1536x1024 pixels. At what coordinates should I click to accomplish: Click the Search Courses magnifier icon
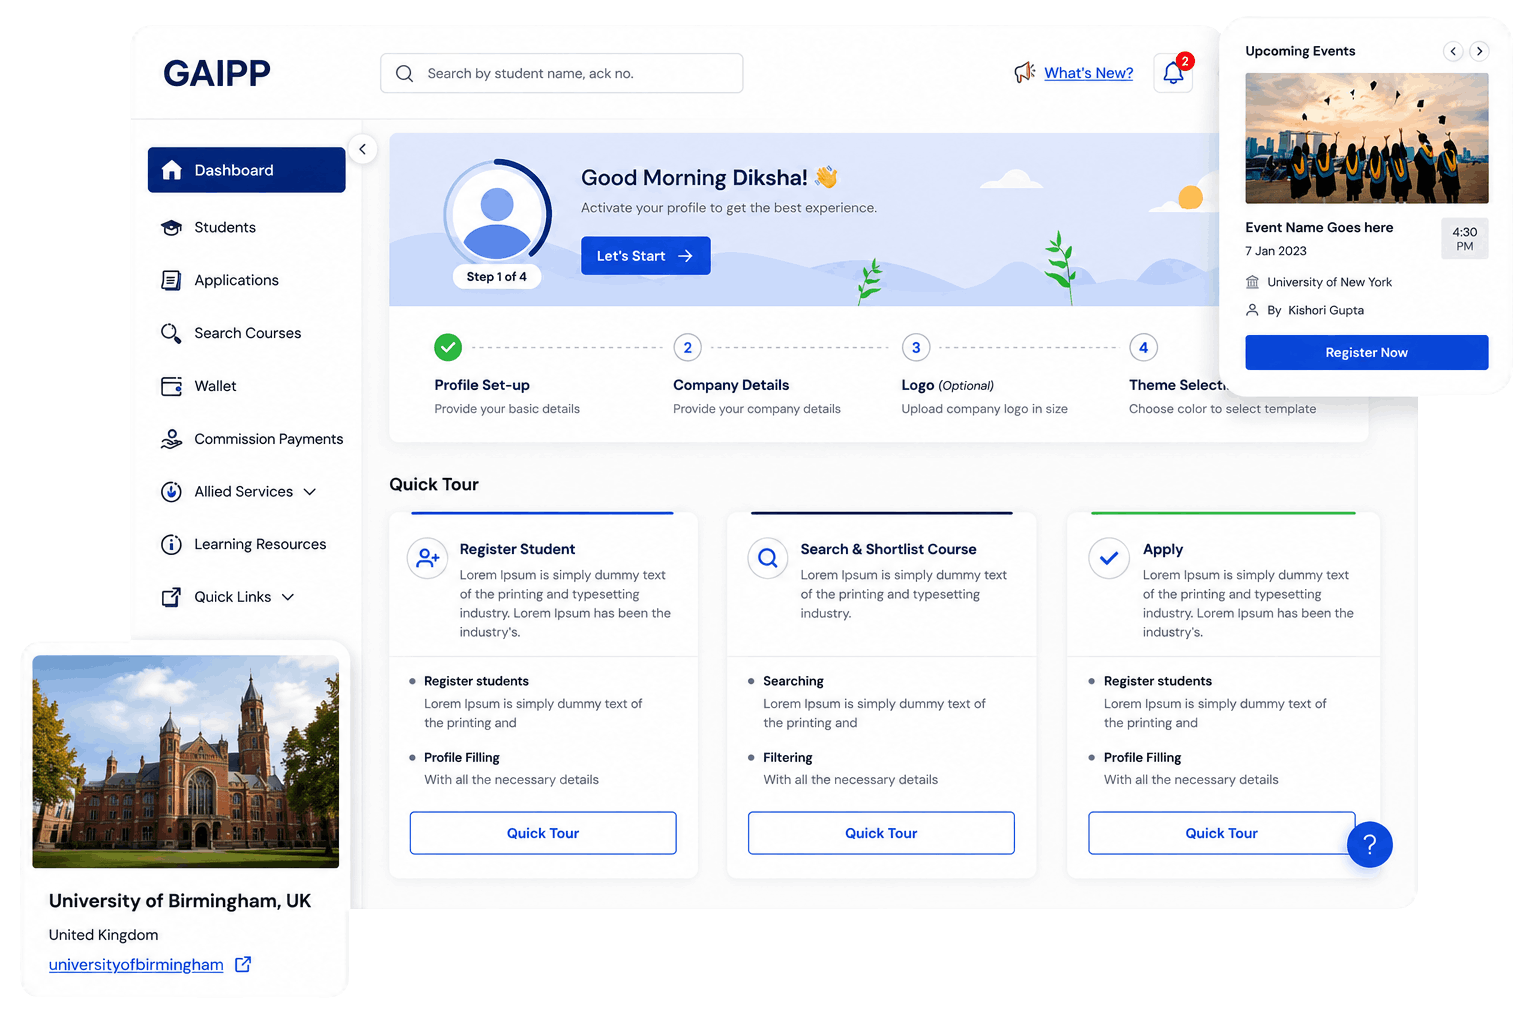(x=172, y=333)
